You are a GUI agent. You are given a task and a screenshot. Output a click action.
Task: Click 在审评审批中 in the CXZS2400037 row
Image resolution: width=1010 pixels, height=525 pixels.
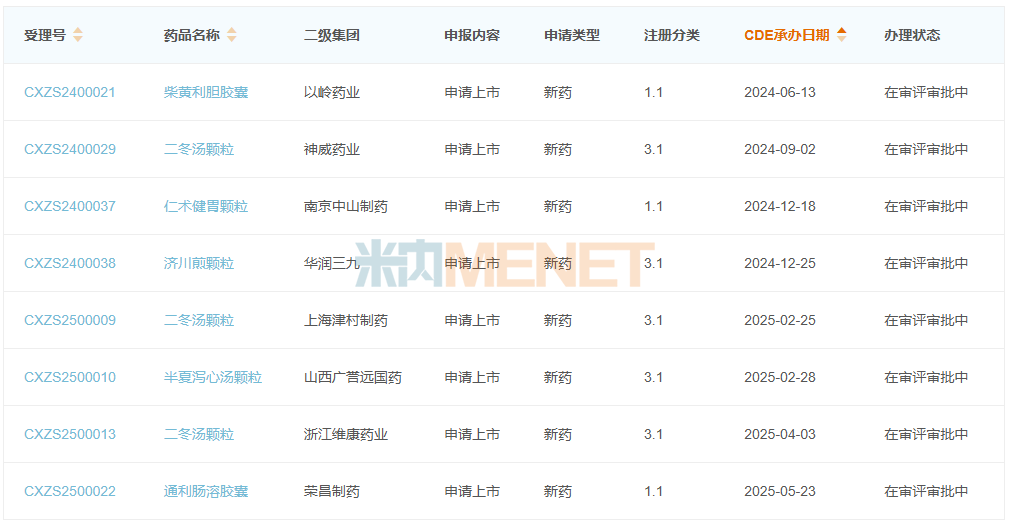tap(926, 206)
